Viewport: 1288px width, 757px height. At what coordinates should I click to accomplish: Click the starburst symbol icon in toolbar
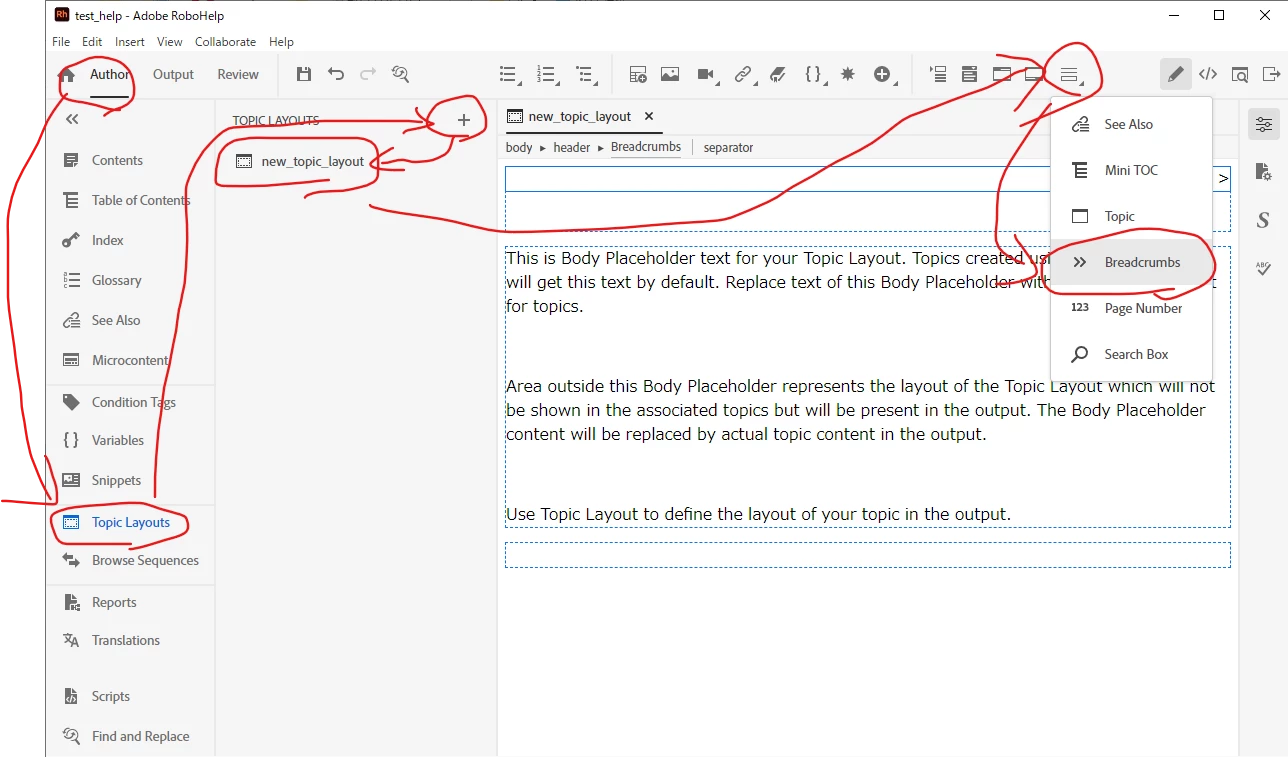click(x=848, y=74)
